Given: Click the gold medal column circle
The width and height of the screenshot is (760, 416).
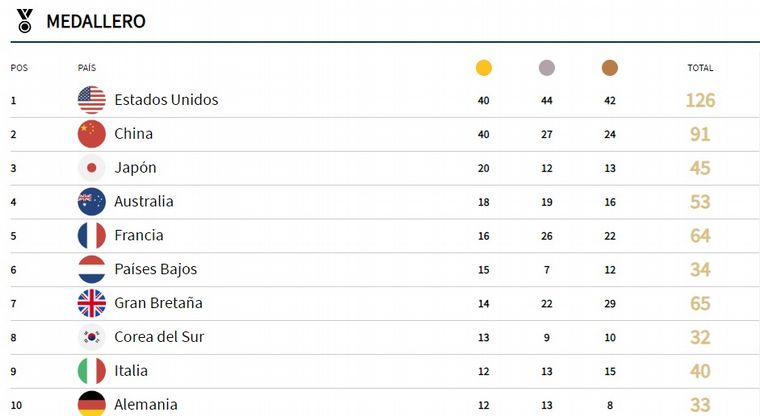Looking at the screenshot, I should pyautogui.click(x=484, y=68).
